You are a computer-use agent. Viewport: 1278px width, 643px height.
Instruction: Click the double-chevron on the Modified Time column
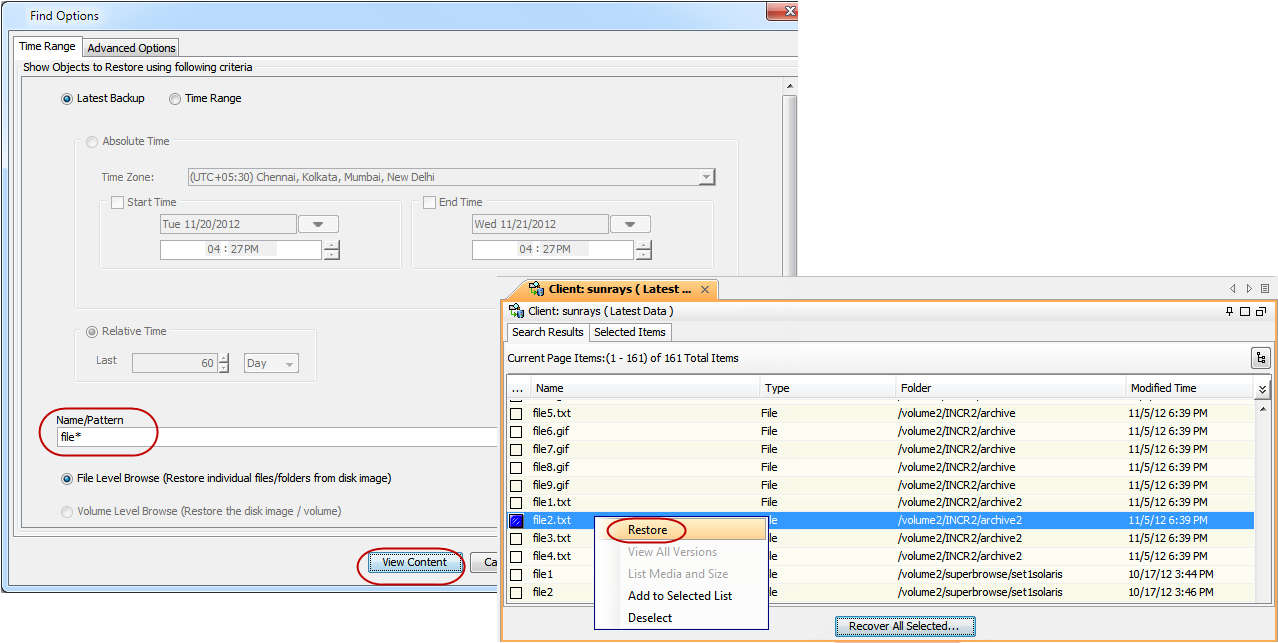pos(1262,388)
